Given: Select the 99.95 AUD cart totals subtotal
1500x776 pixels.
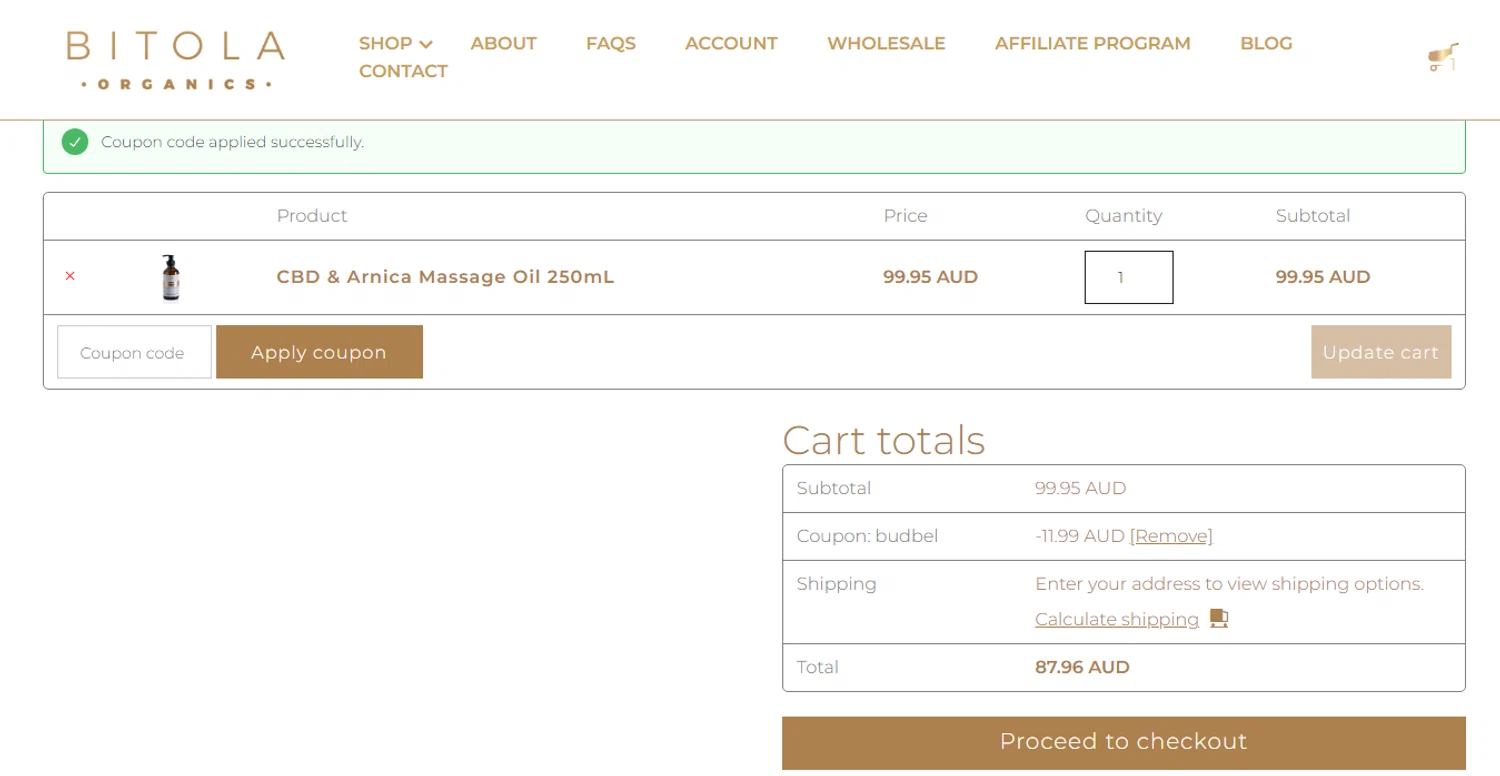Looking at the screenshot, I should (1080, 488).
